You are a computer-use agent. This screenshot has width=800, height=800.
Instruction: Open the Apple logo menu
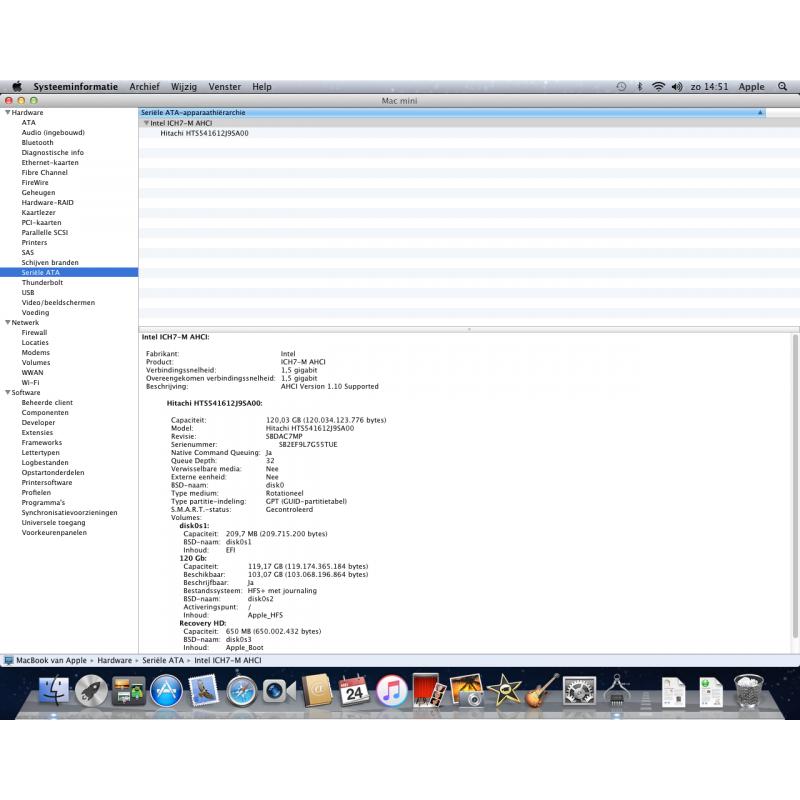(x=17, y=86)
